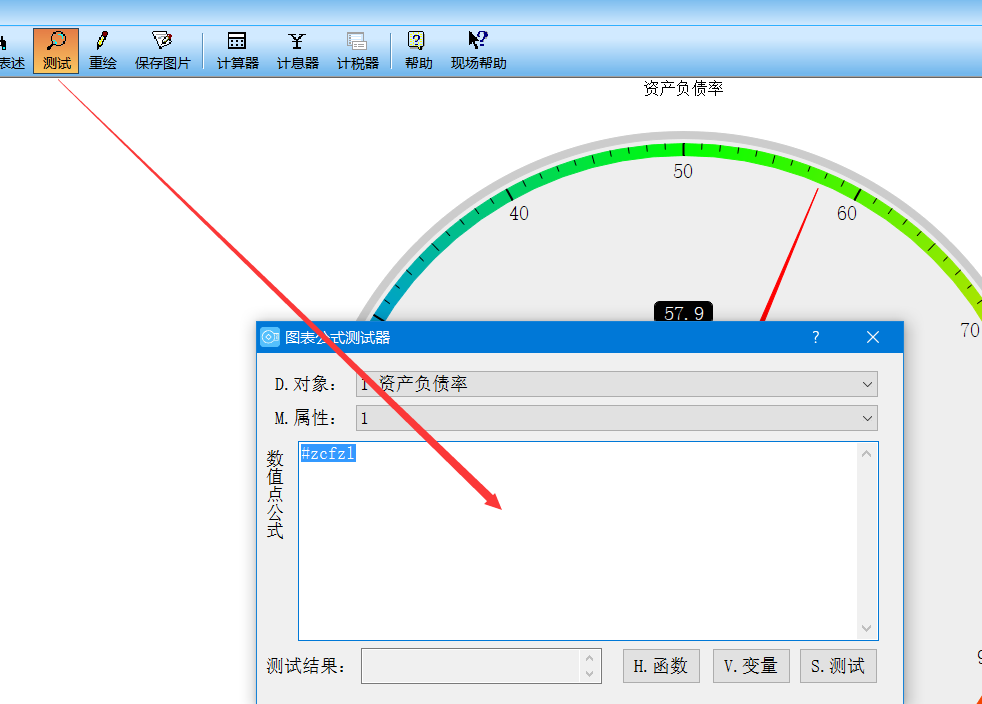Open the 计算器 calculator tool
Viewport: 982px width, 704px height.
[x=237, y=50]
